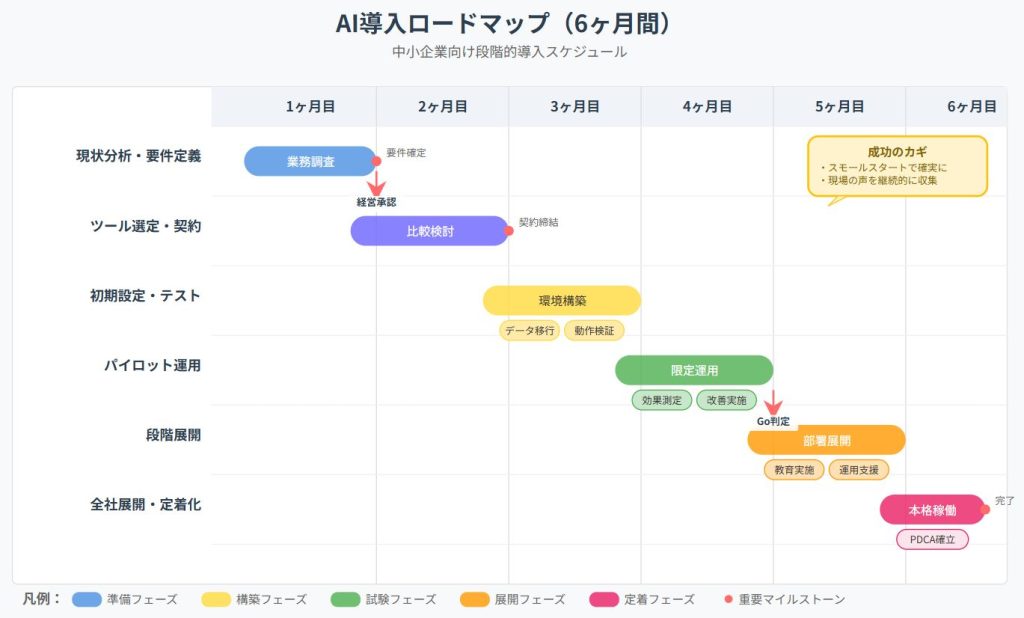This screenshot has height=618, width=1024.
Task: Select the パイロット運用 row label
Action: tap(152, 366)
